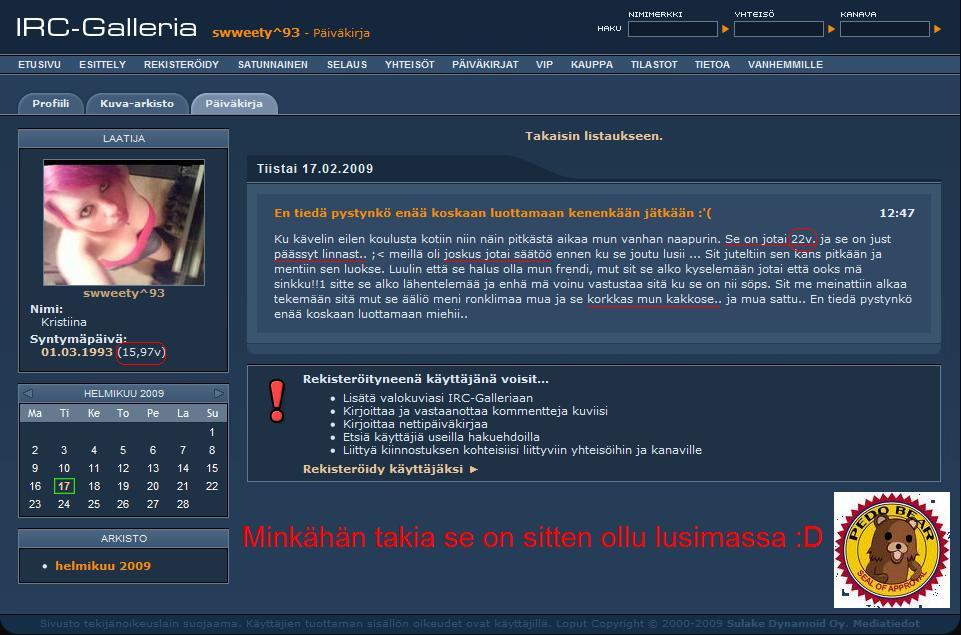
Task: Submit the Kanava search arrow
Action: tap(937, 29)
